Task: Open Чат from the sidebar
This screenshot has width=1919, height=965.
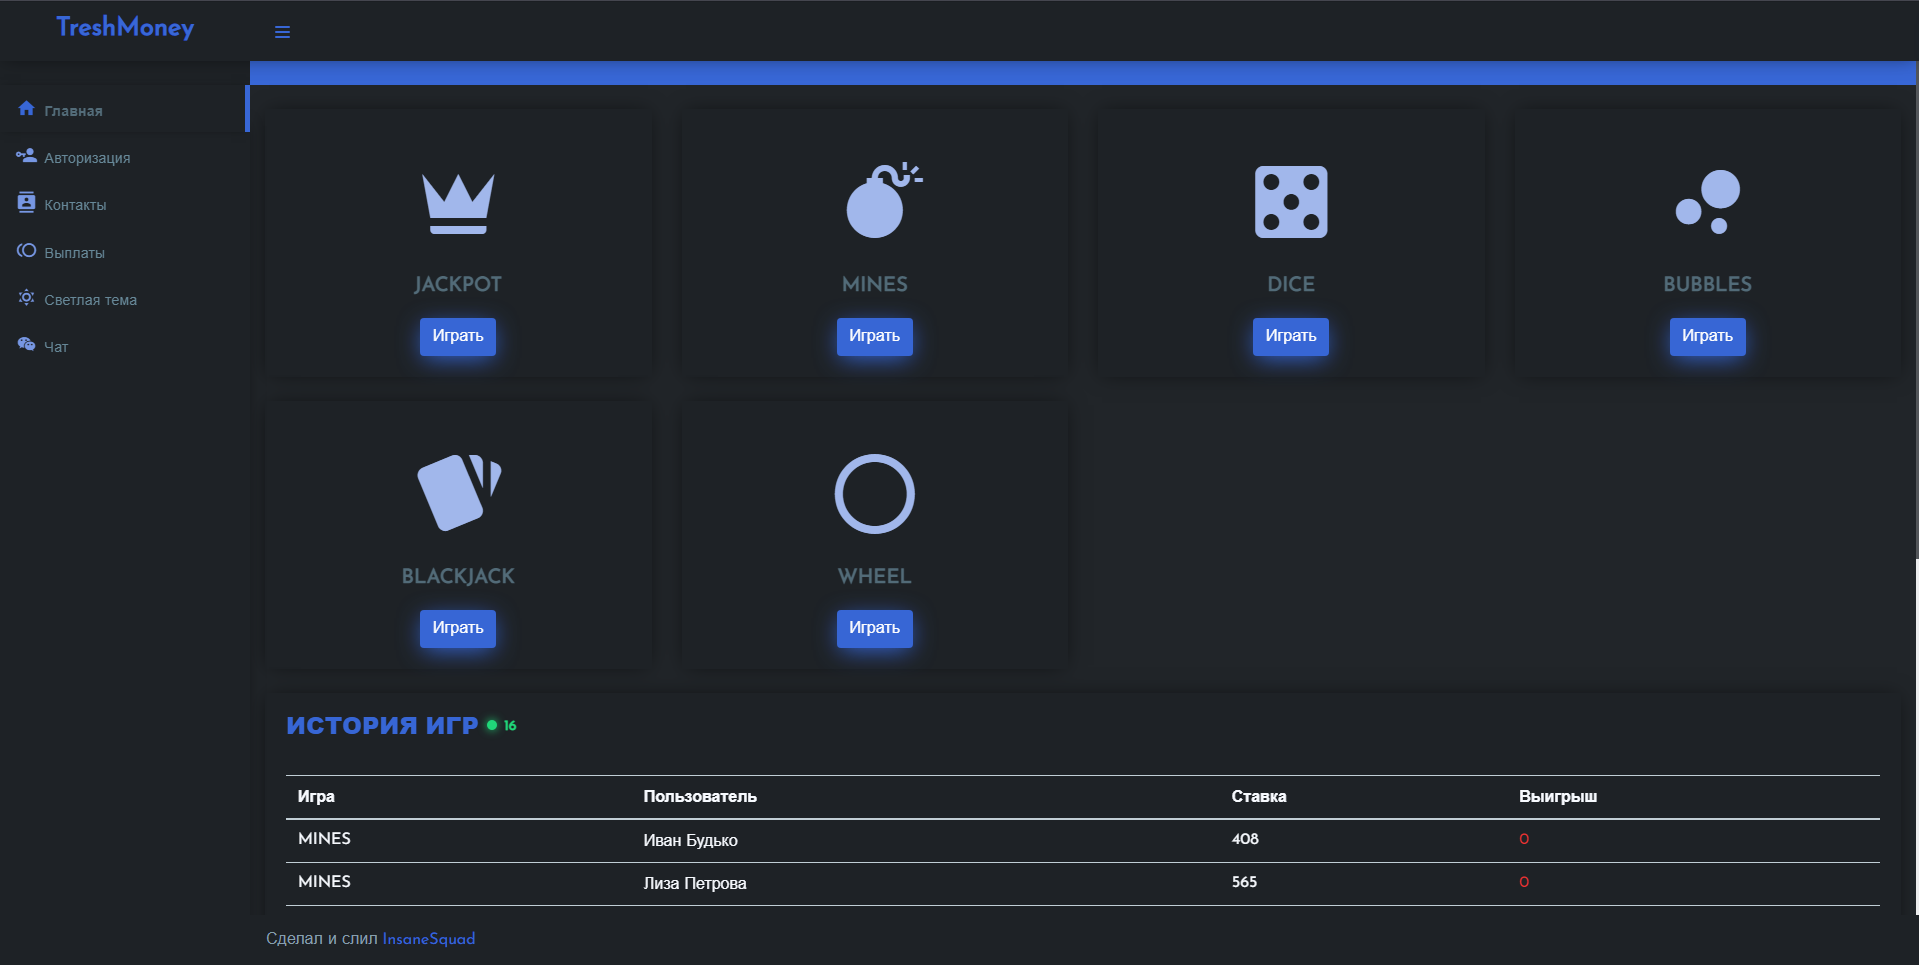Action: (56, 347)
